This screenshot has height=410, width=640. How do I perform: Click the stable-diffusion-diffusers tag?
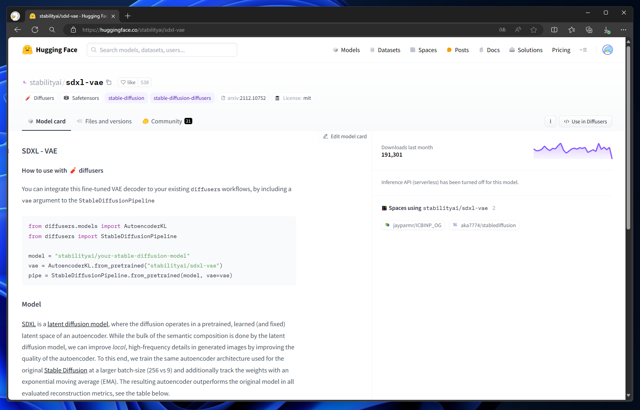click(182, 98)
